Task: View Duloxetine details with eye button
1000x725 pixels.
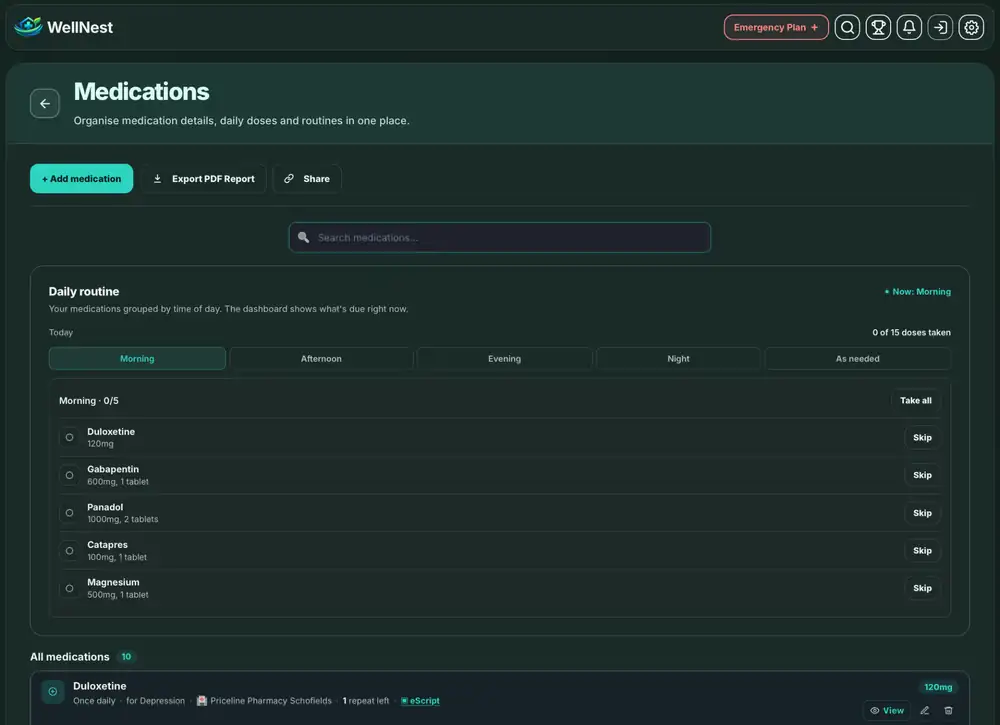Action: [887, 710]
